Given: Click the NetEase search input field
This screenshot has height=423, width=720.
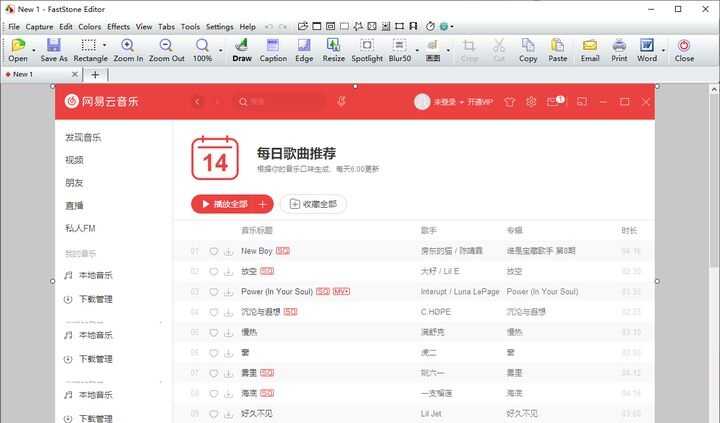Looking at the screenshot, I should 281,102.
